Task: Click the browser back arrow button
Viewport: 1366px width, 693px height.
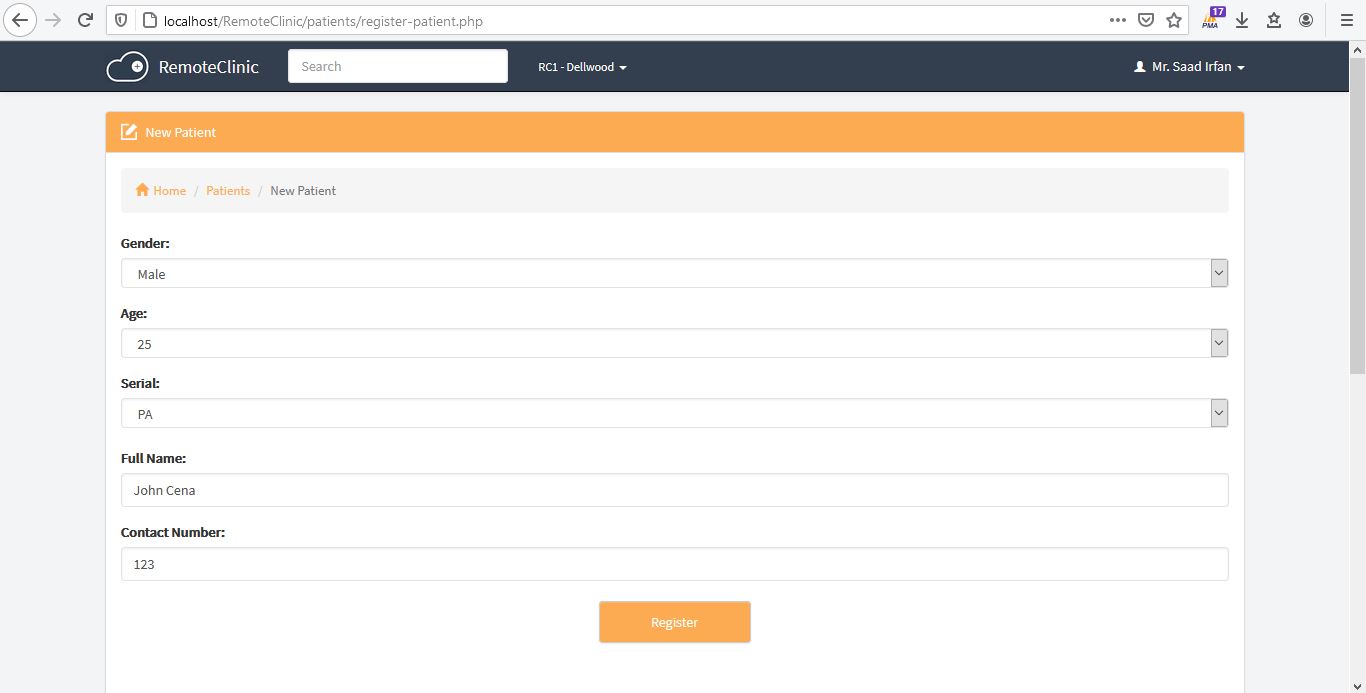Action: coord(21,20)
